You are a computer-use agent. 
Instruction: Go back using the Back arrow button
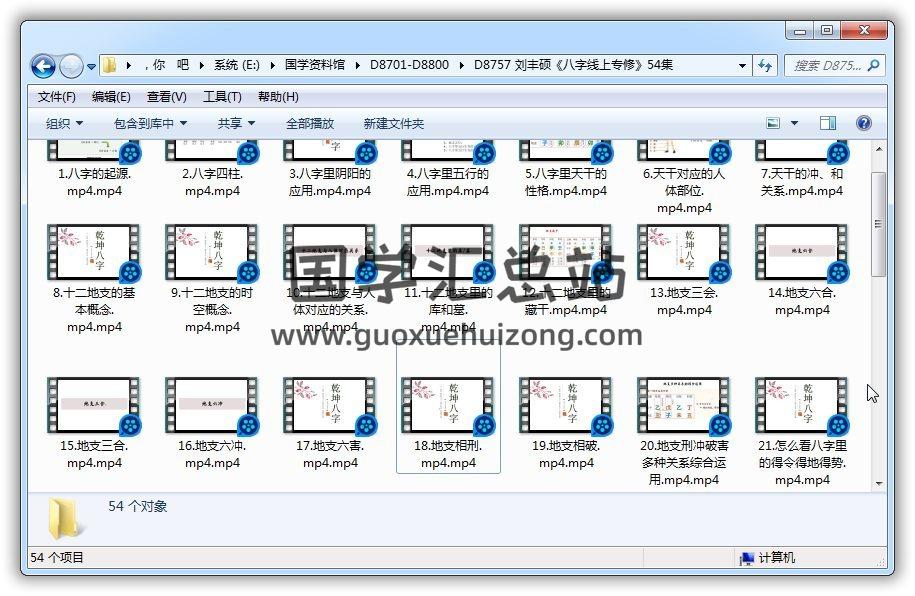click(43, 66)
